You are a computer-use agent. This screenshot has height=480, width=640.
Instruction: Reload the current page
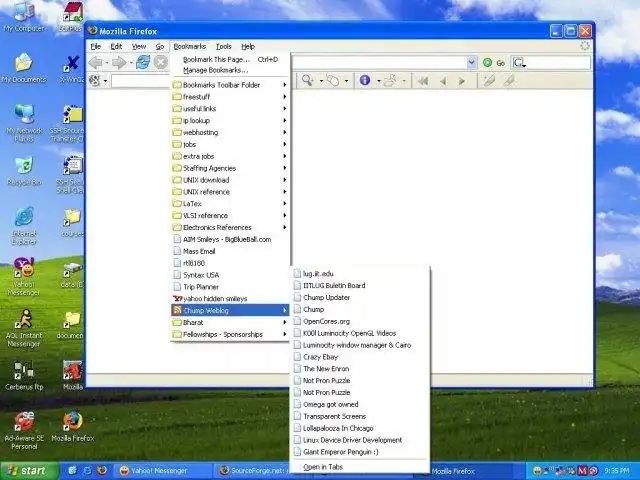tap(143, 63)
